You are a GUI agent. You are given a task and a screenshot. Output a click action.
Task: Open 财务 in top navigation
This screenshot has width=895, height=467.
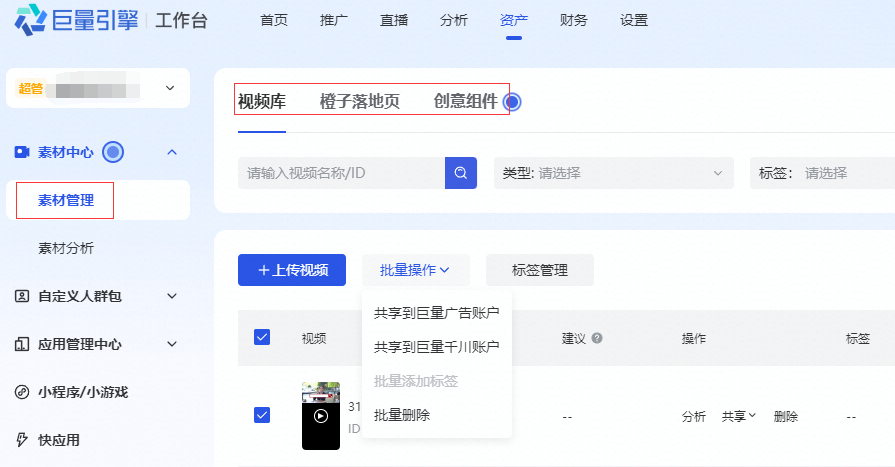tap(574, 21)
